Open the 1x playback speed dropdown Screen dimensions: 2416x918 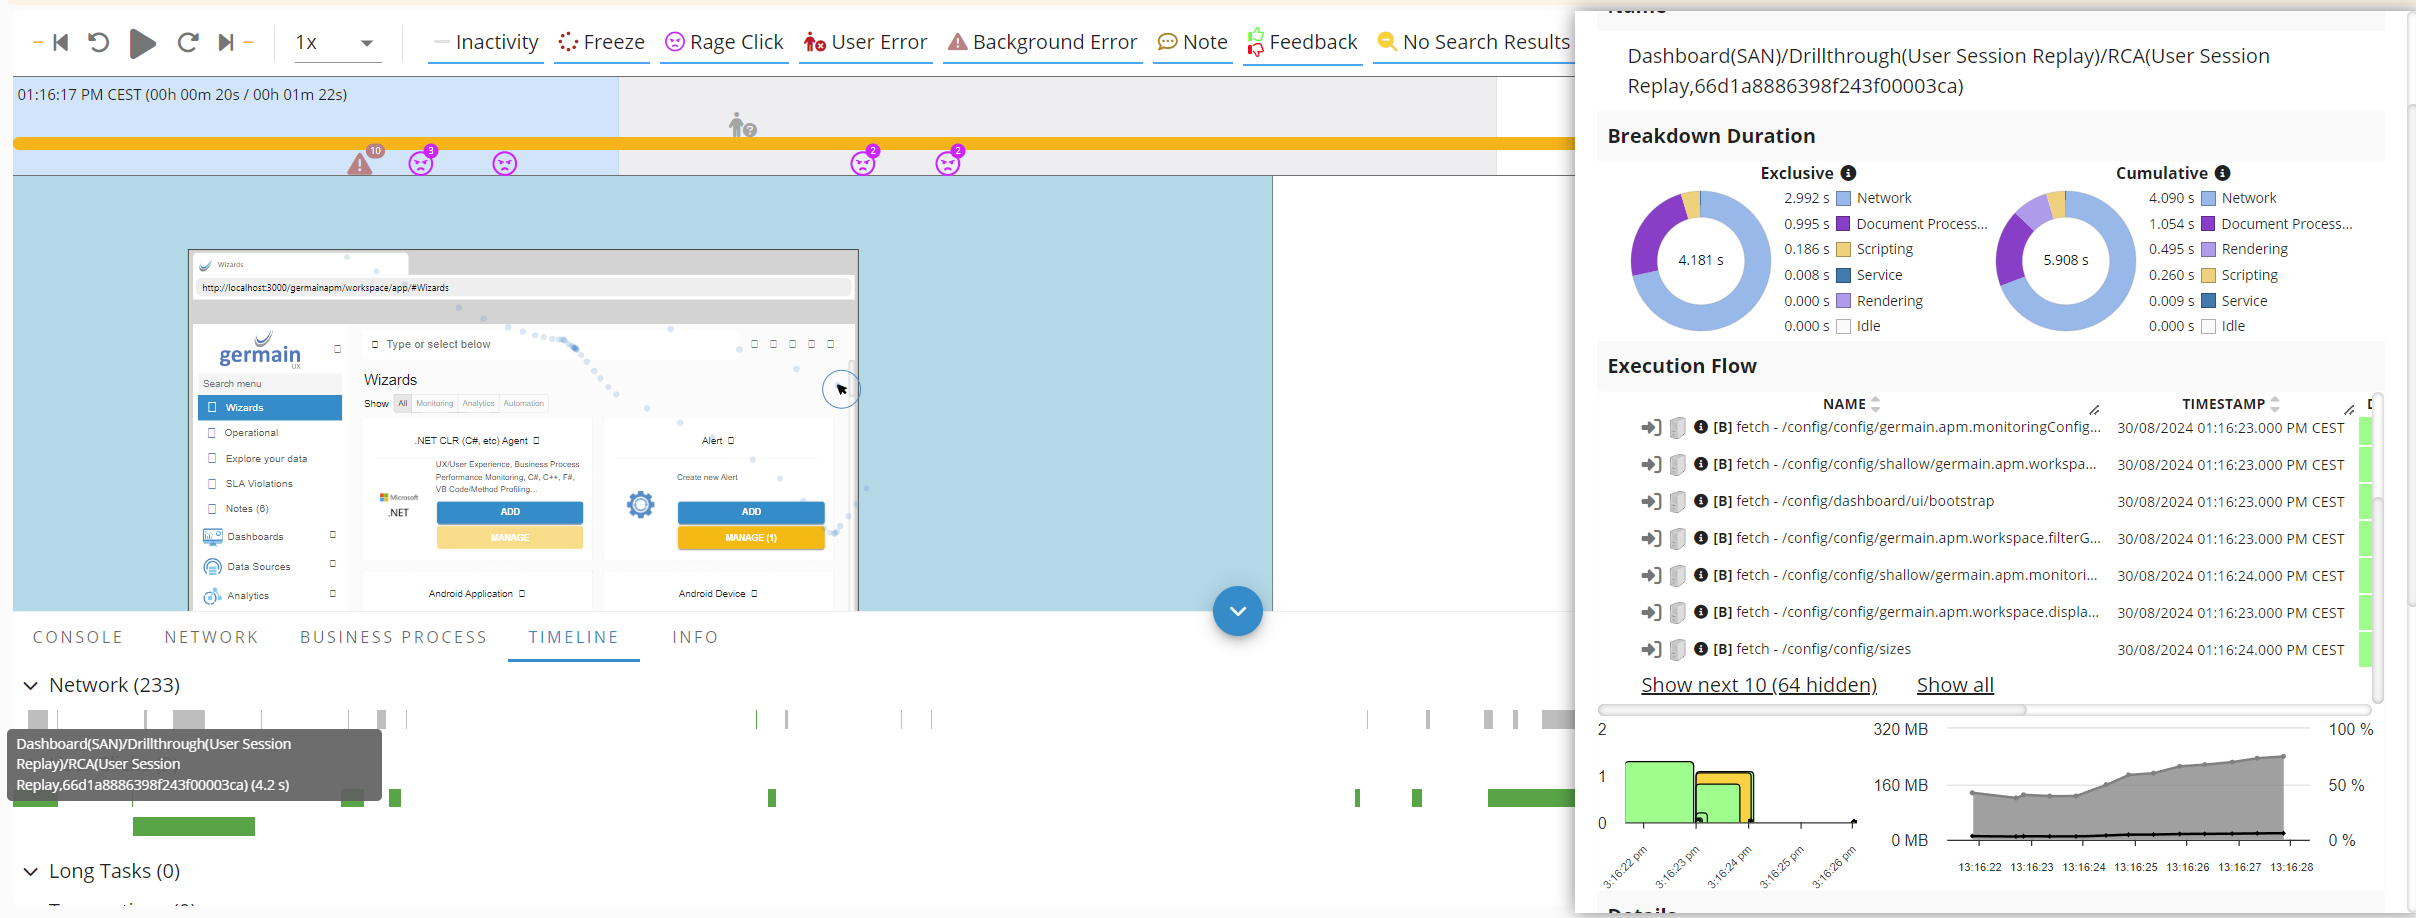pyautogui.click(x=336, y=42)
